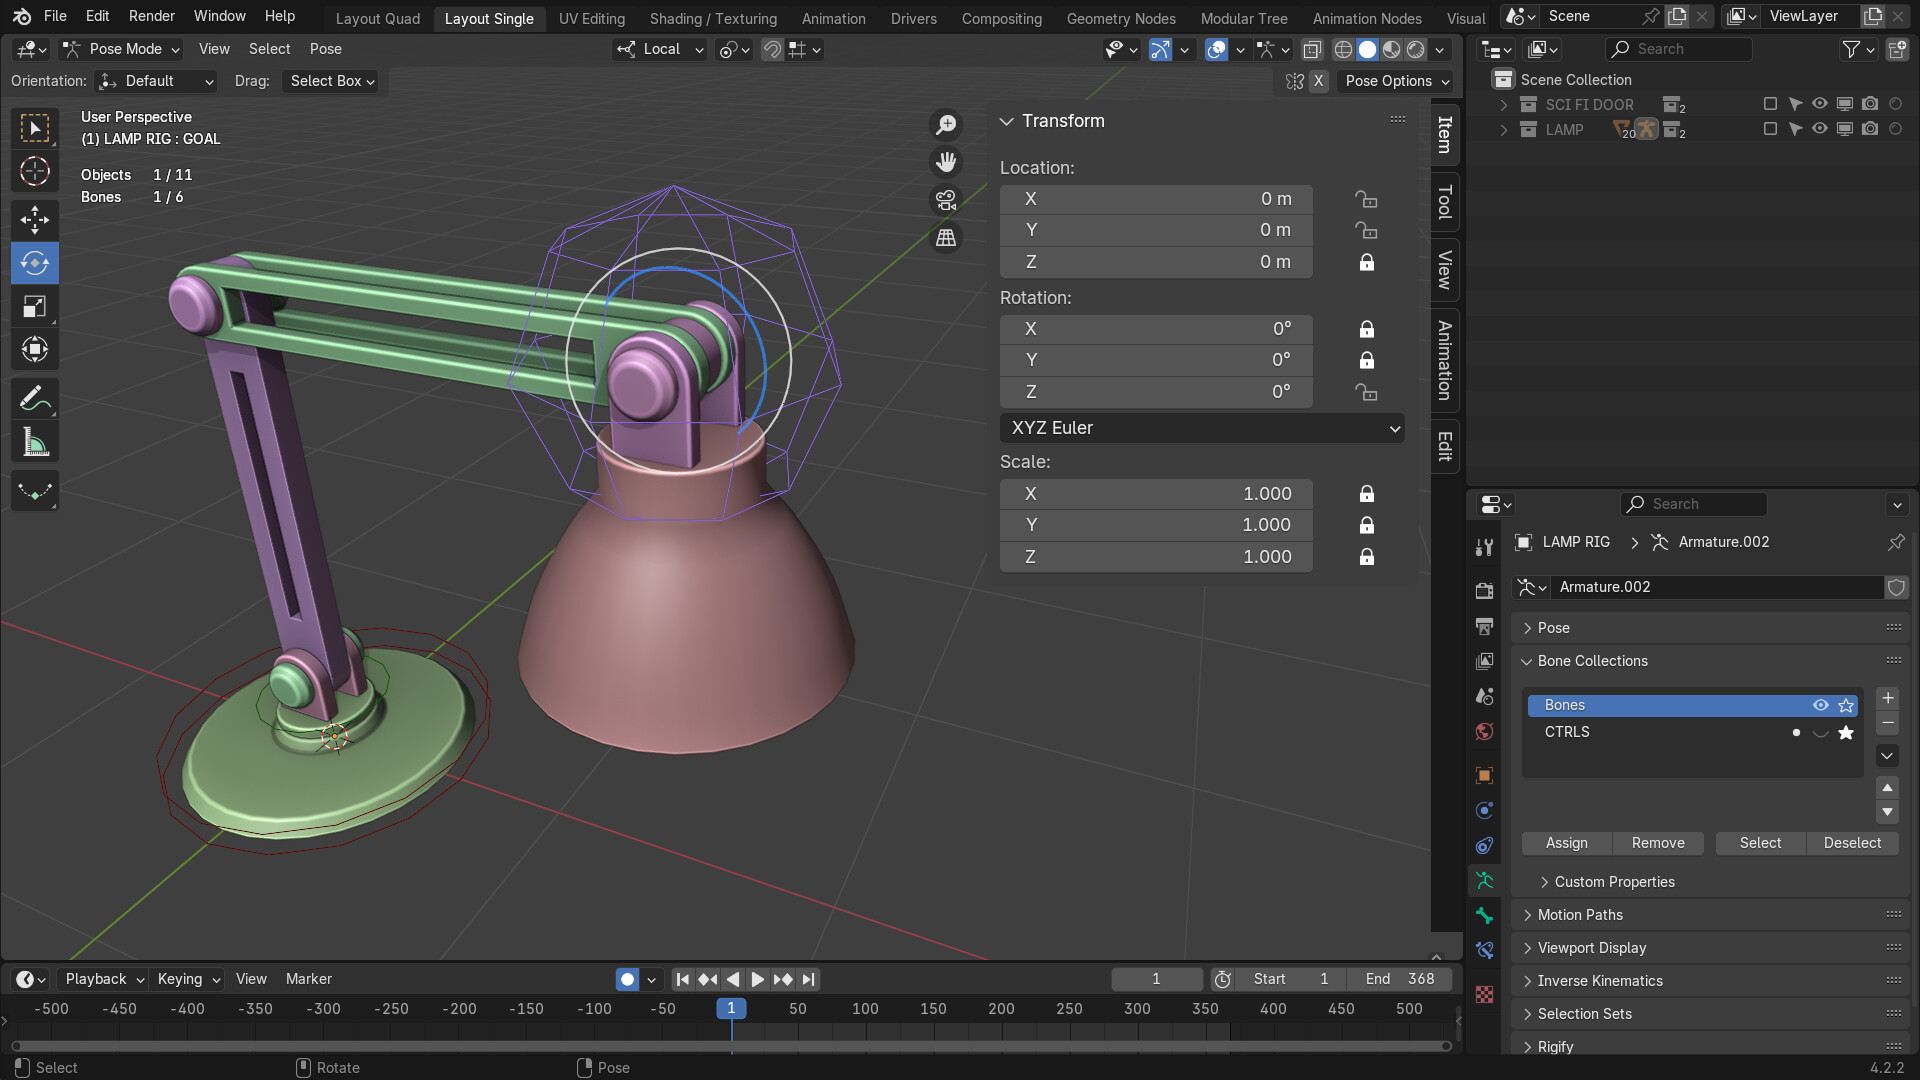Image resolution: width=1920 pixels, height=1080 pixels.
Task: Toggle auto keying record button
Action: (627, 979)
